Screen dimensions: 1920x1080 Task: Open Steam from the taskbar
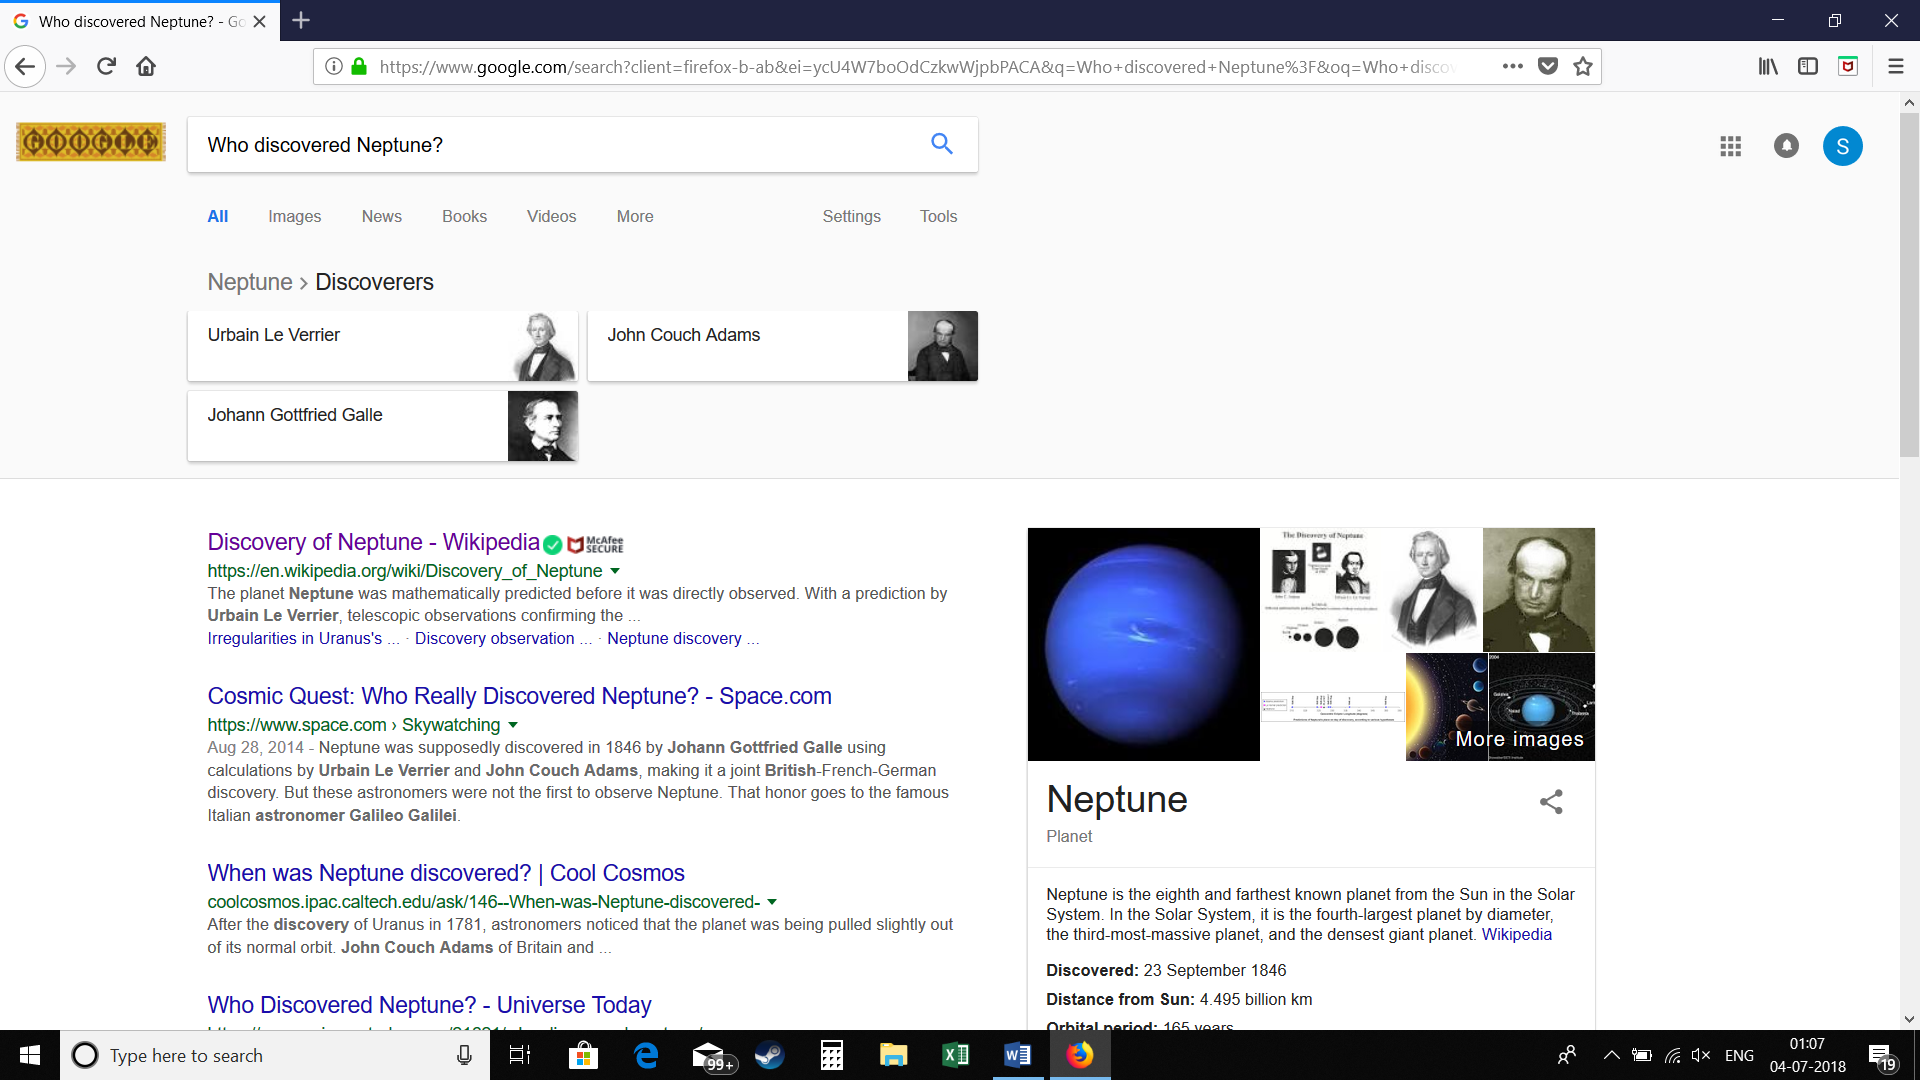click(x=770, y=1055)
